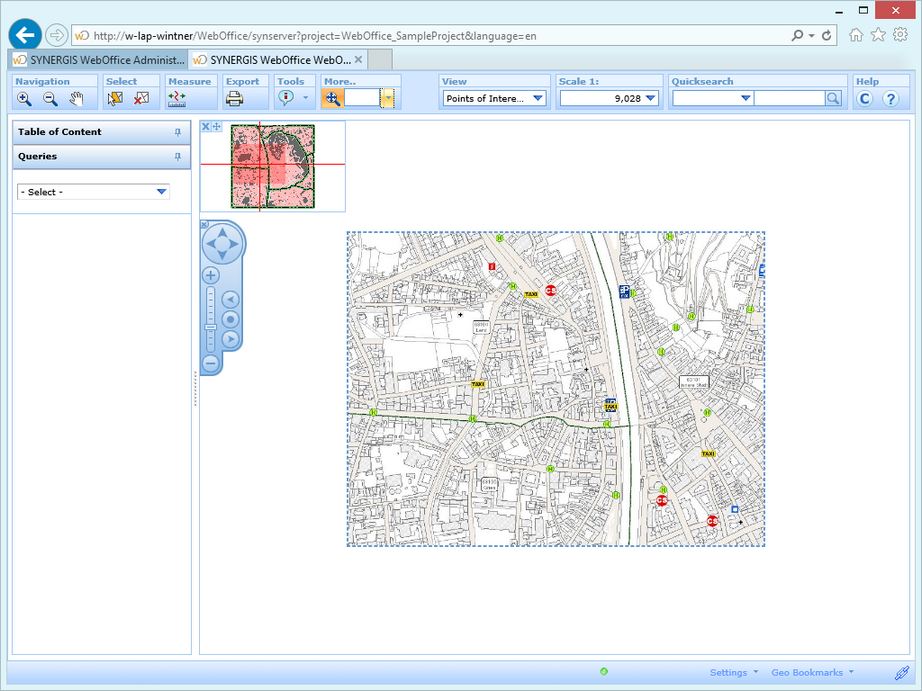Open the Points of Interest view dropdown
922x691 pixels.
tap(536, 97)
